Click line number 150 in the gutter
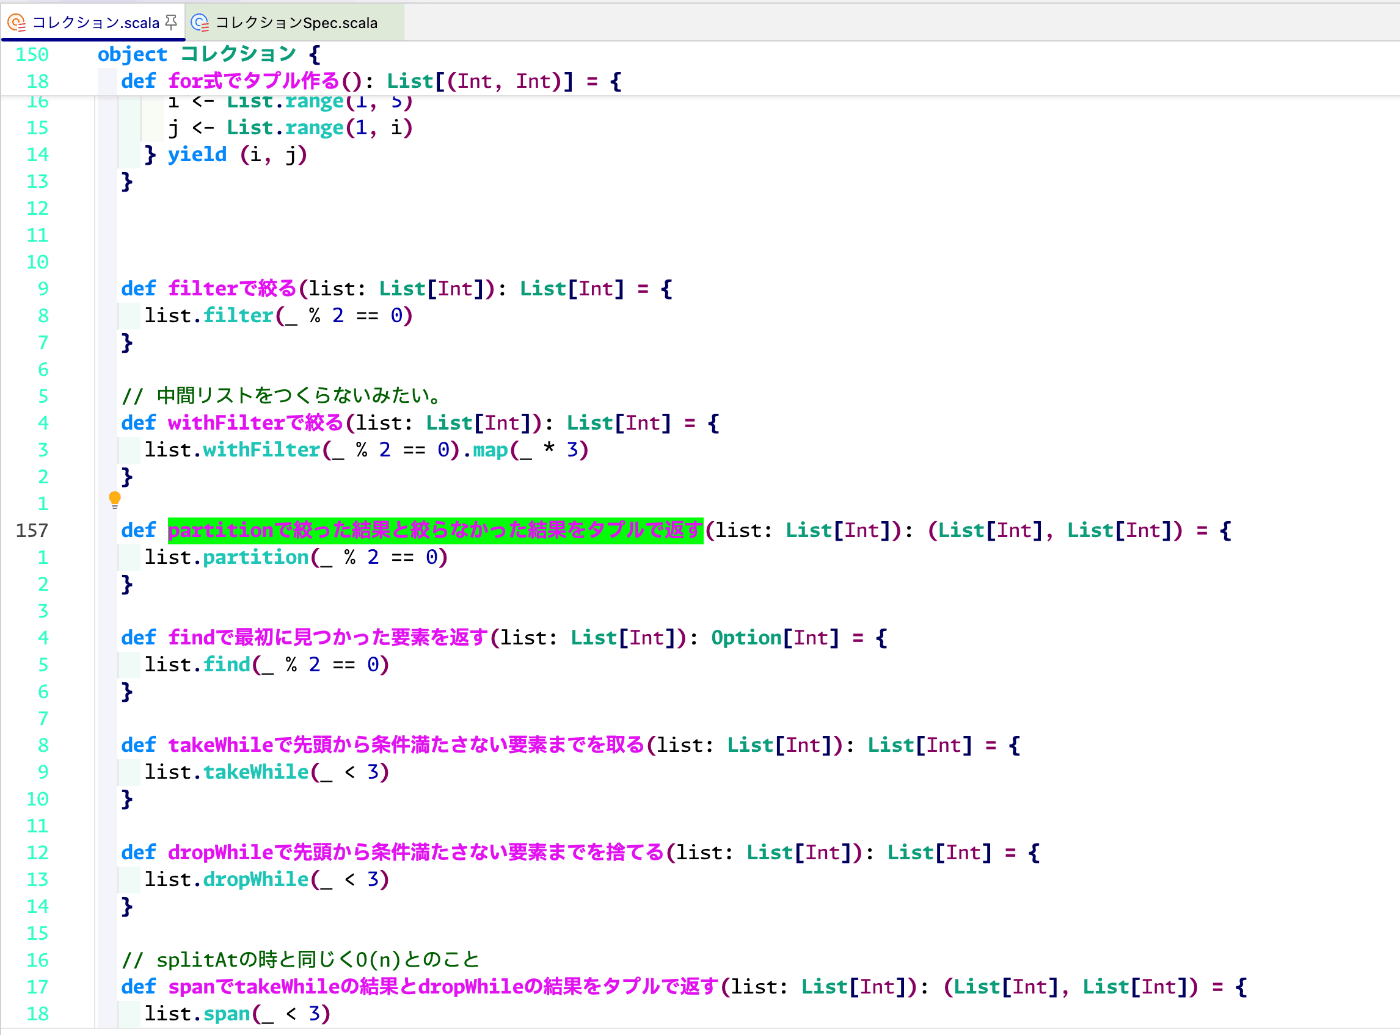The height and width of the screenshot is (1035, 1400). [32, 54]
